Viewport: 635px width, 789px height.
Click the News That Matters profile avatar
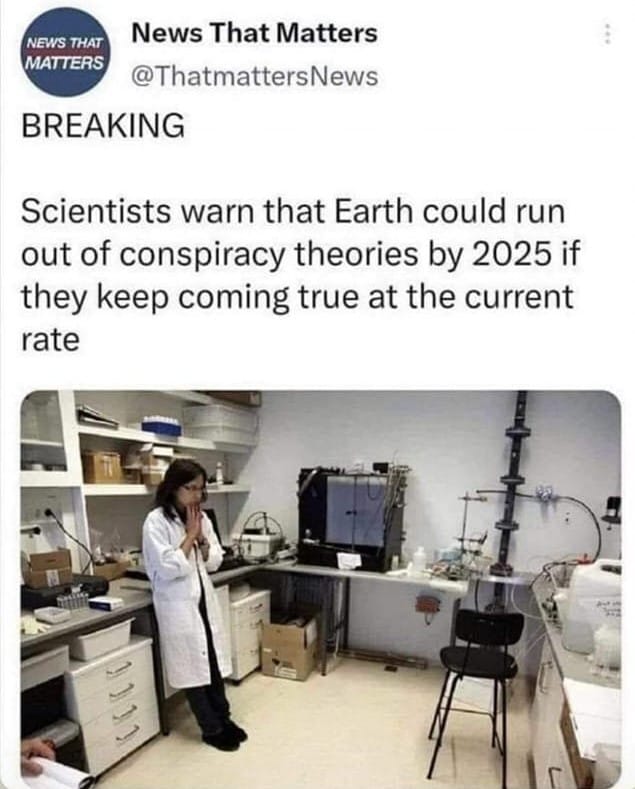(65, 53)
